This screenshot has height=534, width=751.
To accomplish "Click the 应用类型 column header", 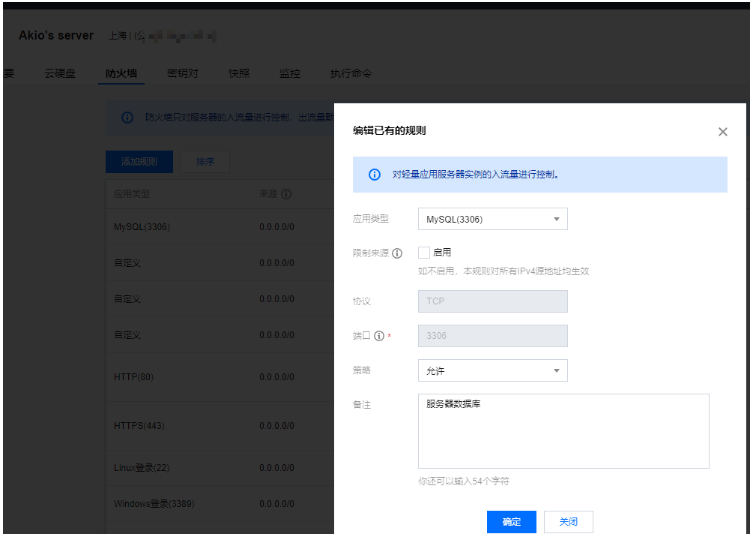I will click(132, 194).
